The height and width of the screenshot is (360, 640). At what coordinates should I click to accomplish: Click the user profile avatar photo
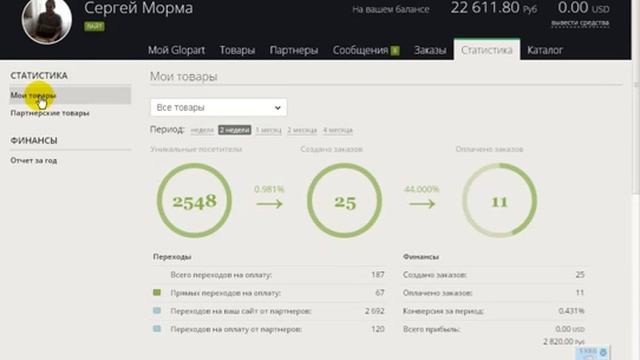tap(47, 20)
